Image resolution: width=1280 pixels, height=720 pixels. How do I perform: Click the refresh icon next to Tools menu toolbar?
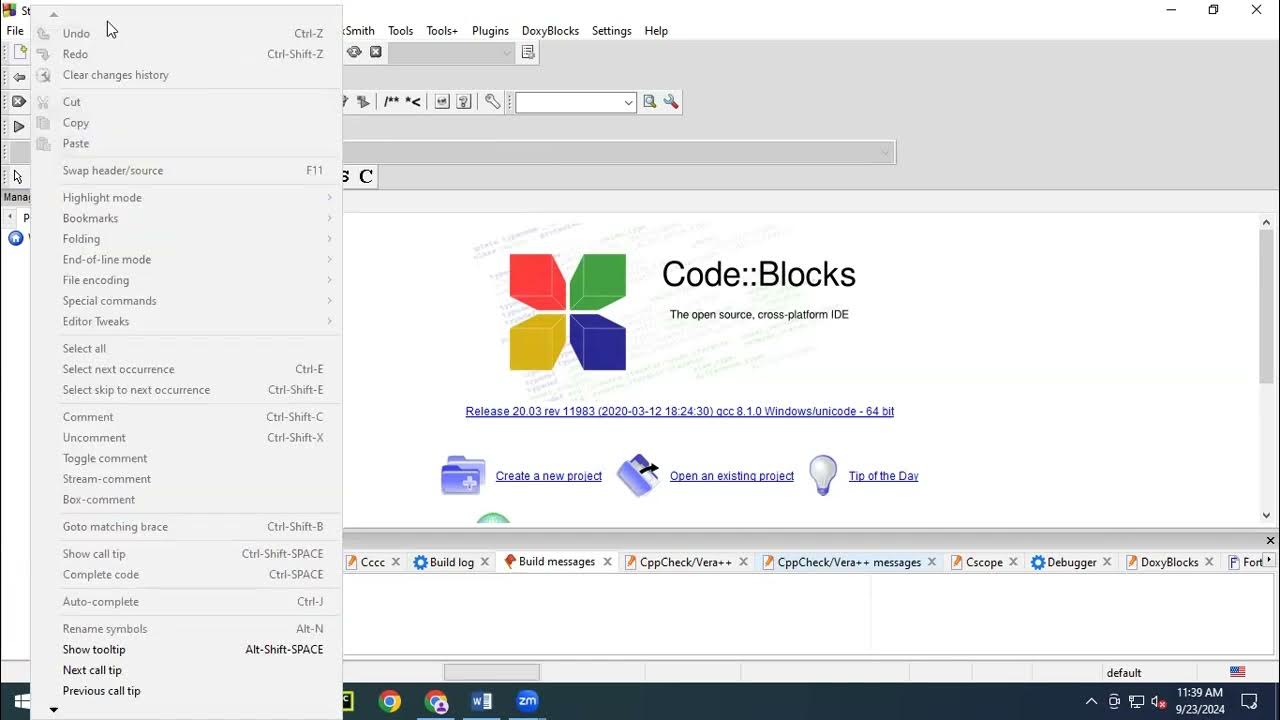pyautogui.click(x=354, y=52)
